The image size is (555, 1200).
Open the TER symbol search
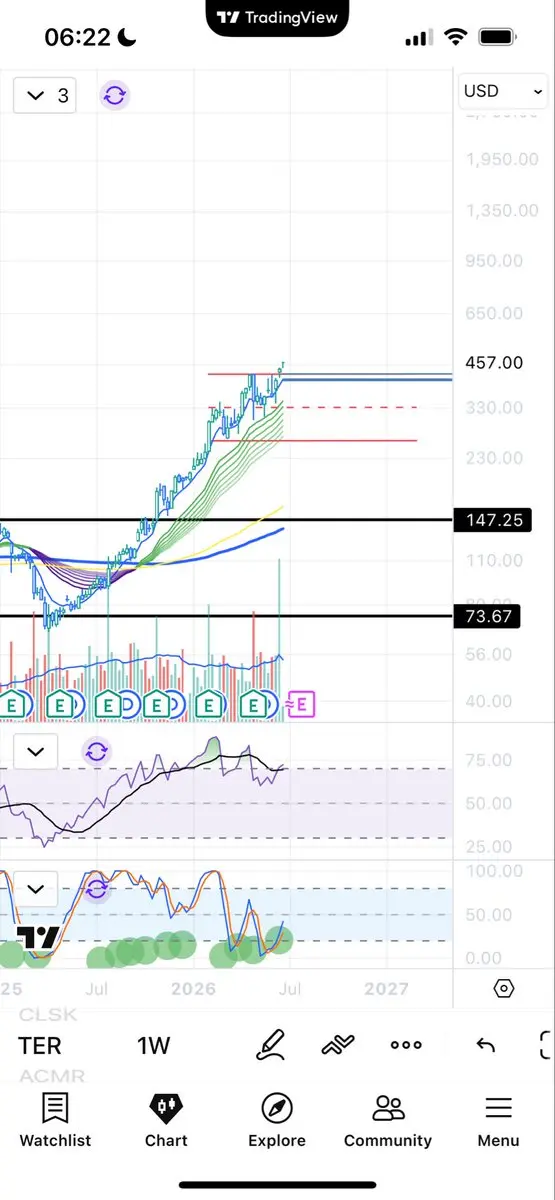(40, 1046)
